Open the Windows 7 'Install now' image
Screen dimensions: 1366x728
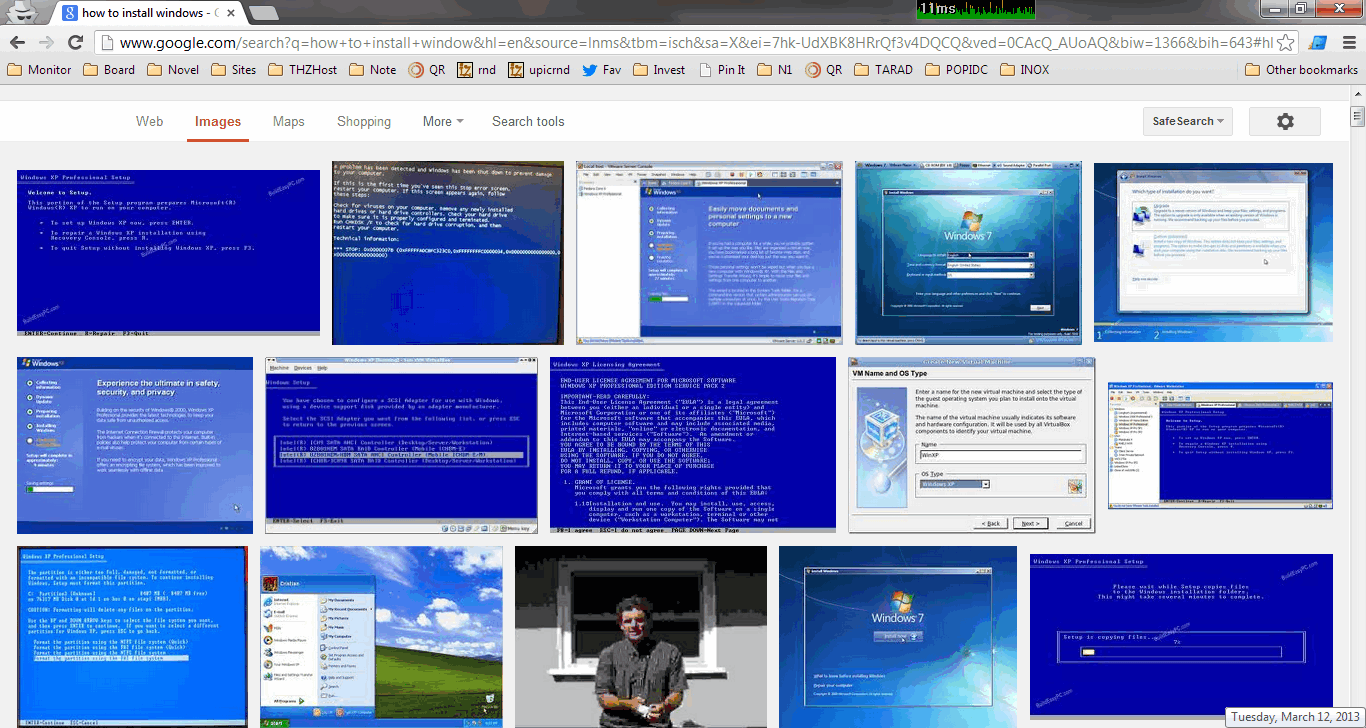point(898,637)
